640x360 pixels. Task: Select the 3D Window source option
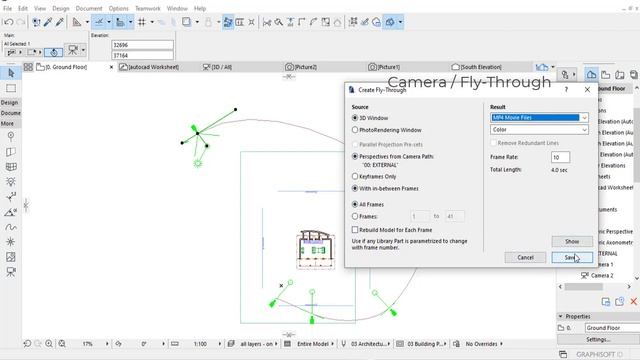click(x=370, y=118)
